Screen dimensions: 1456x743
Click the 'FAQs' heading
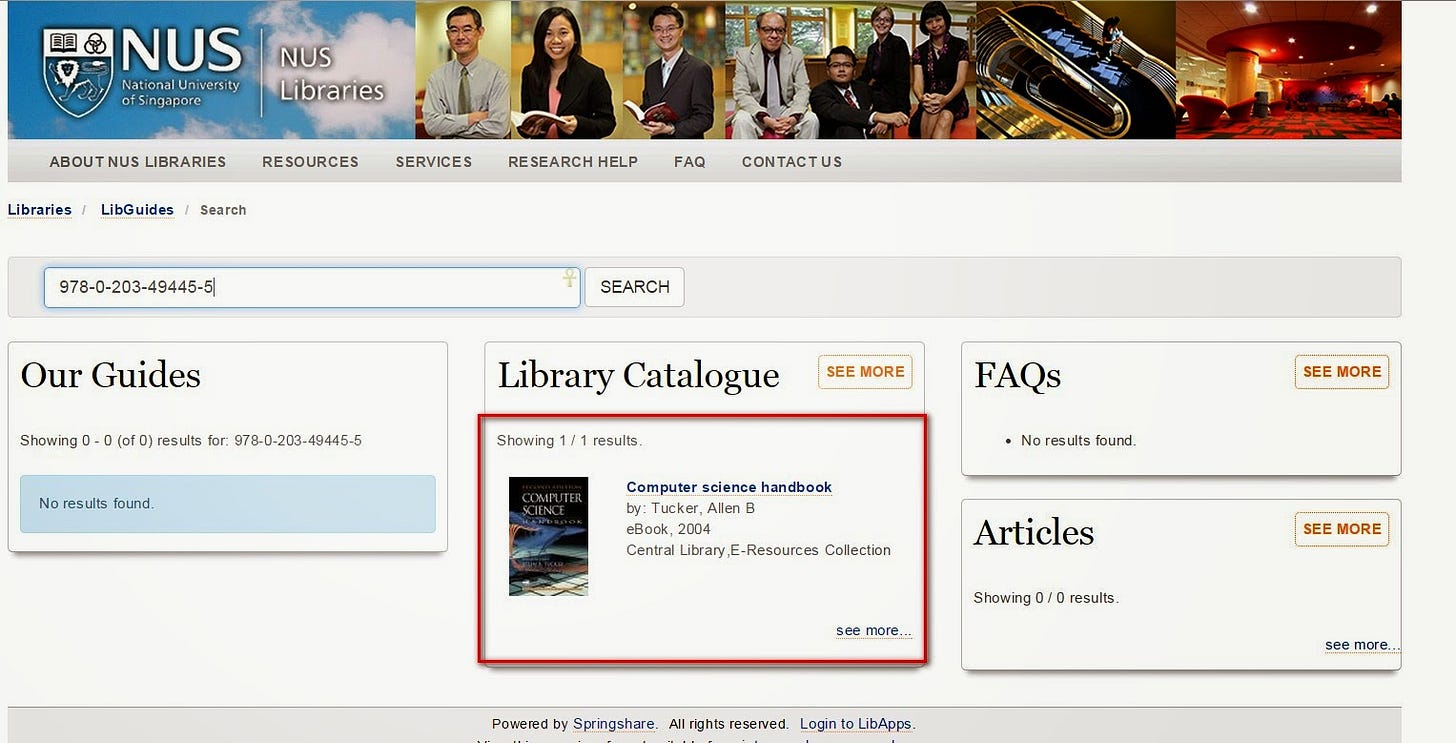pos(1018,375)
